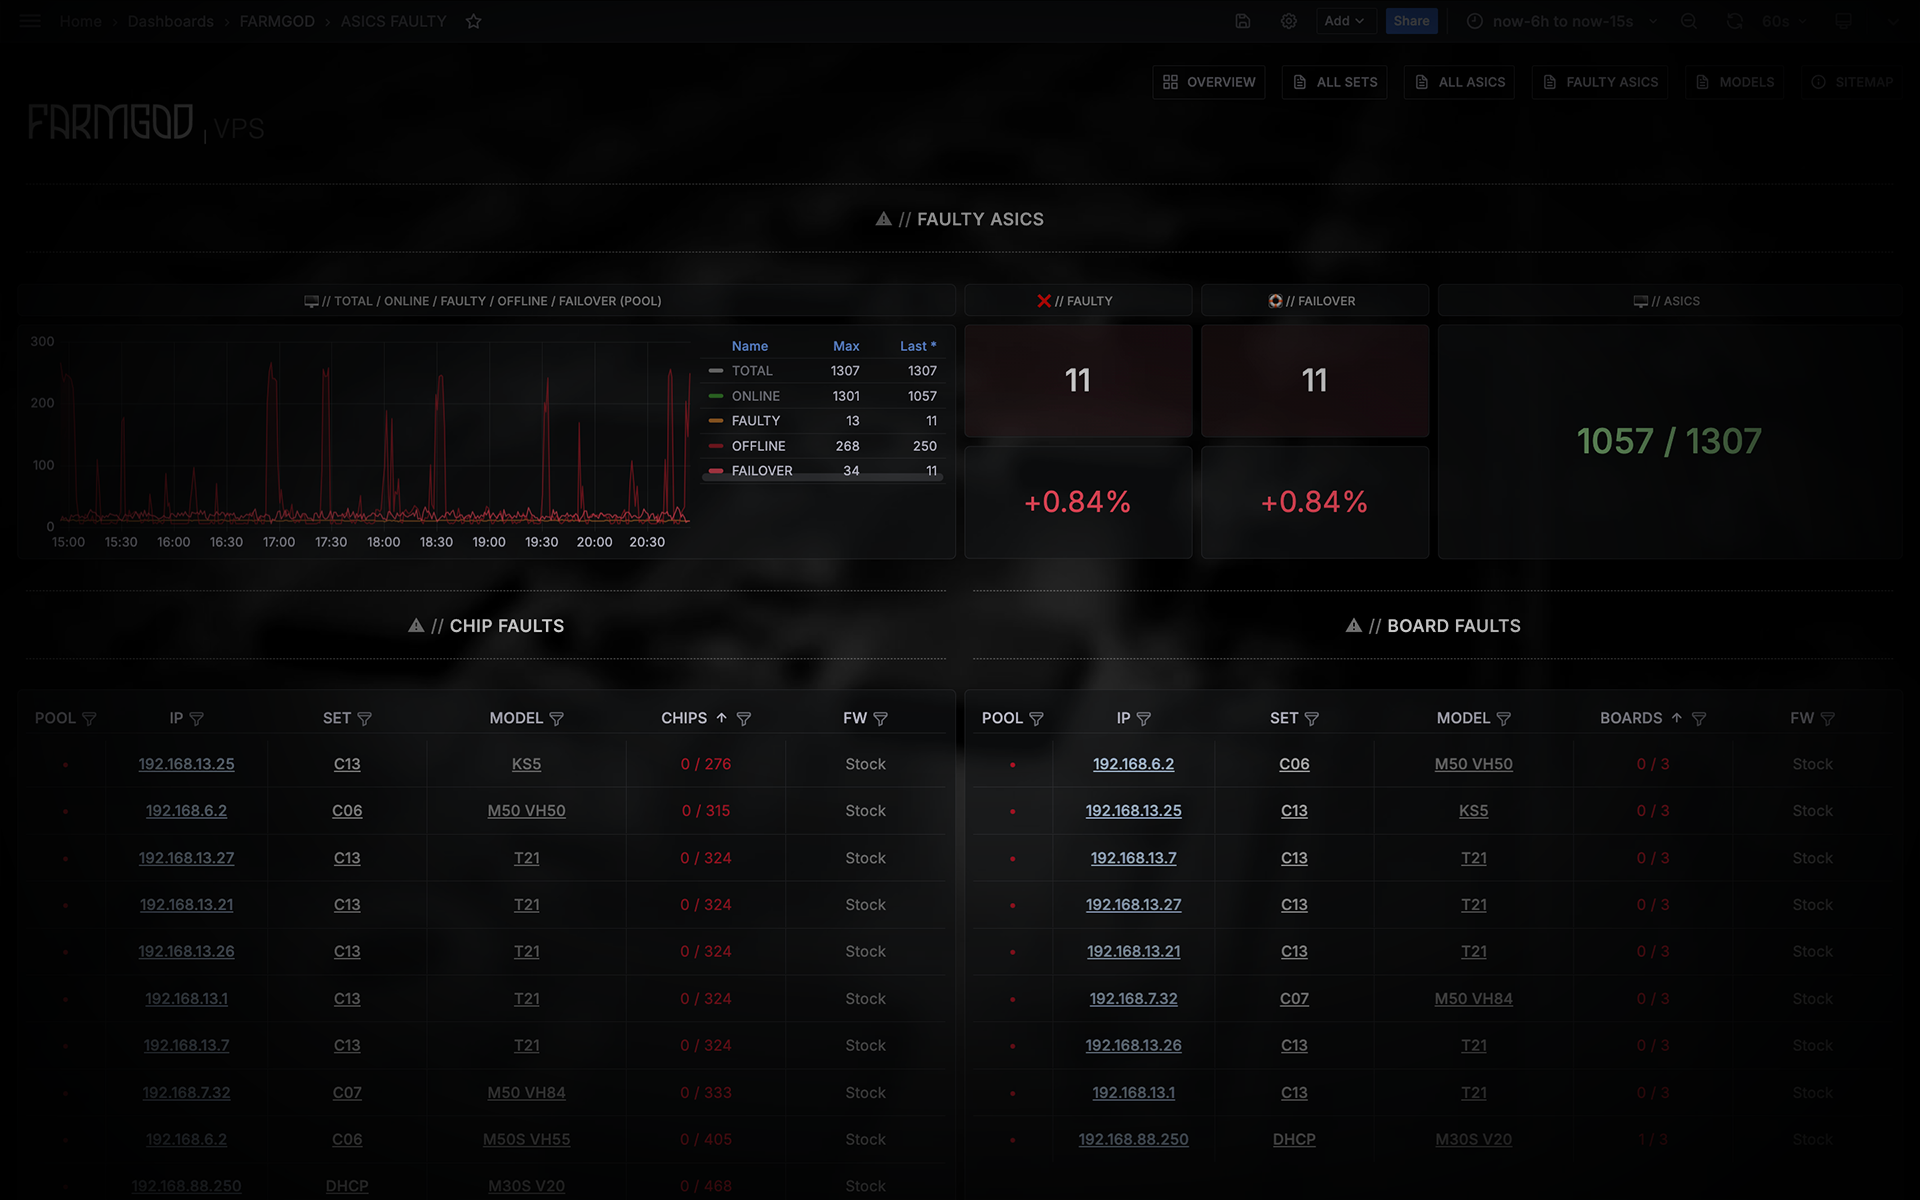Sort by the CHIPS column header
Screen dimensions: 1920x1200
click(x=684, y=718)
